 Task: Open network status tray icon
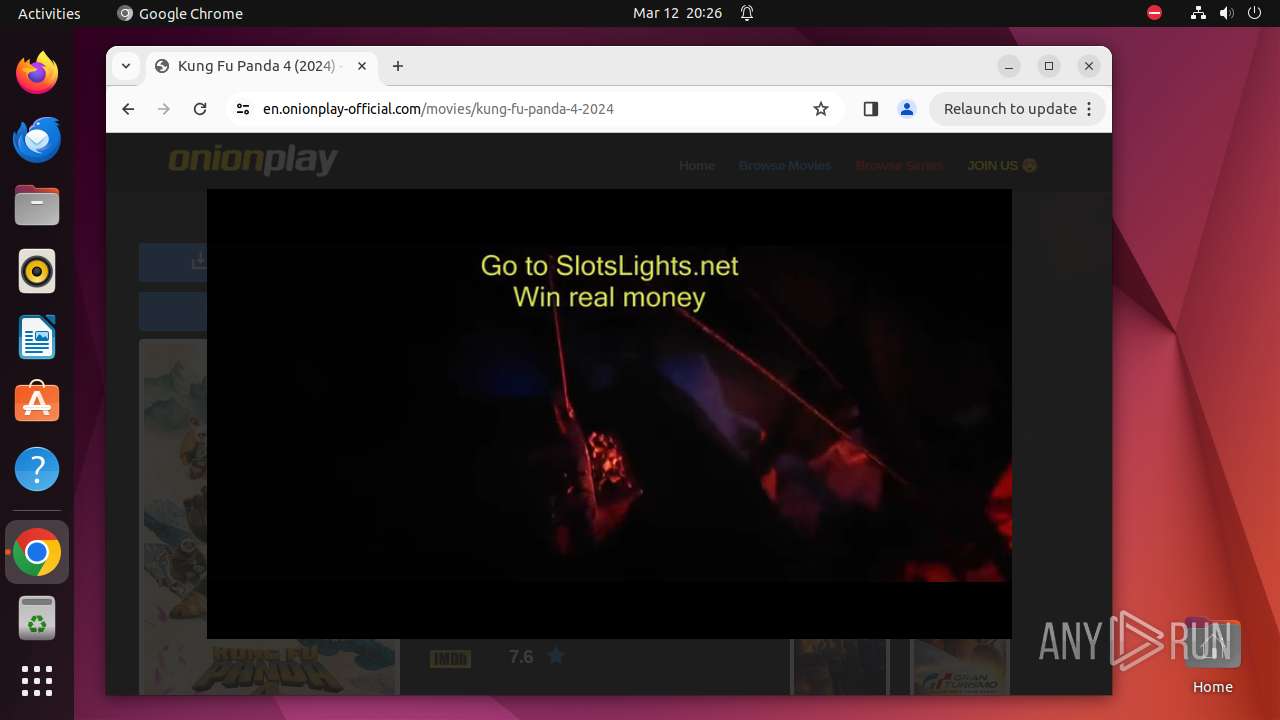pyautogui.click(x=1198, y=13)
